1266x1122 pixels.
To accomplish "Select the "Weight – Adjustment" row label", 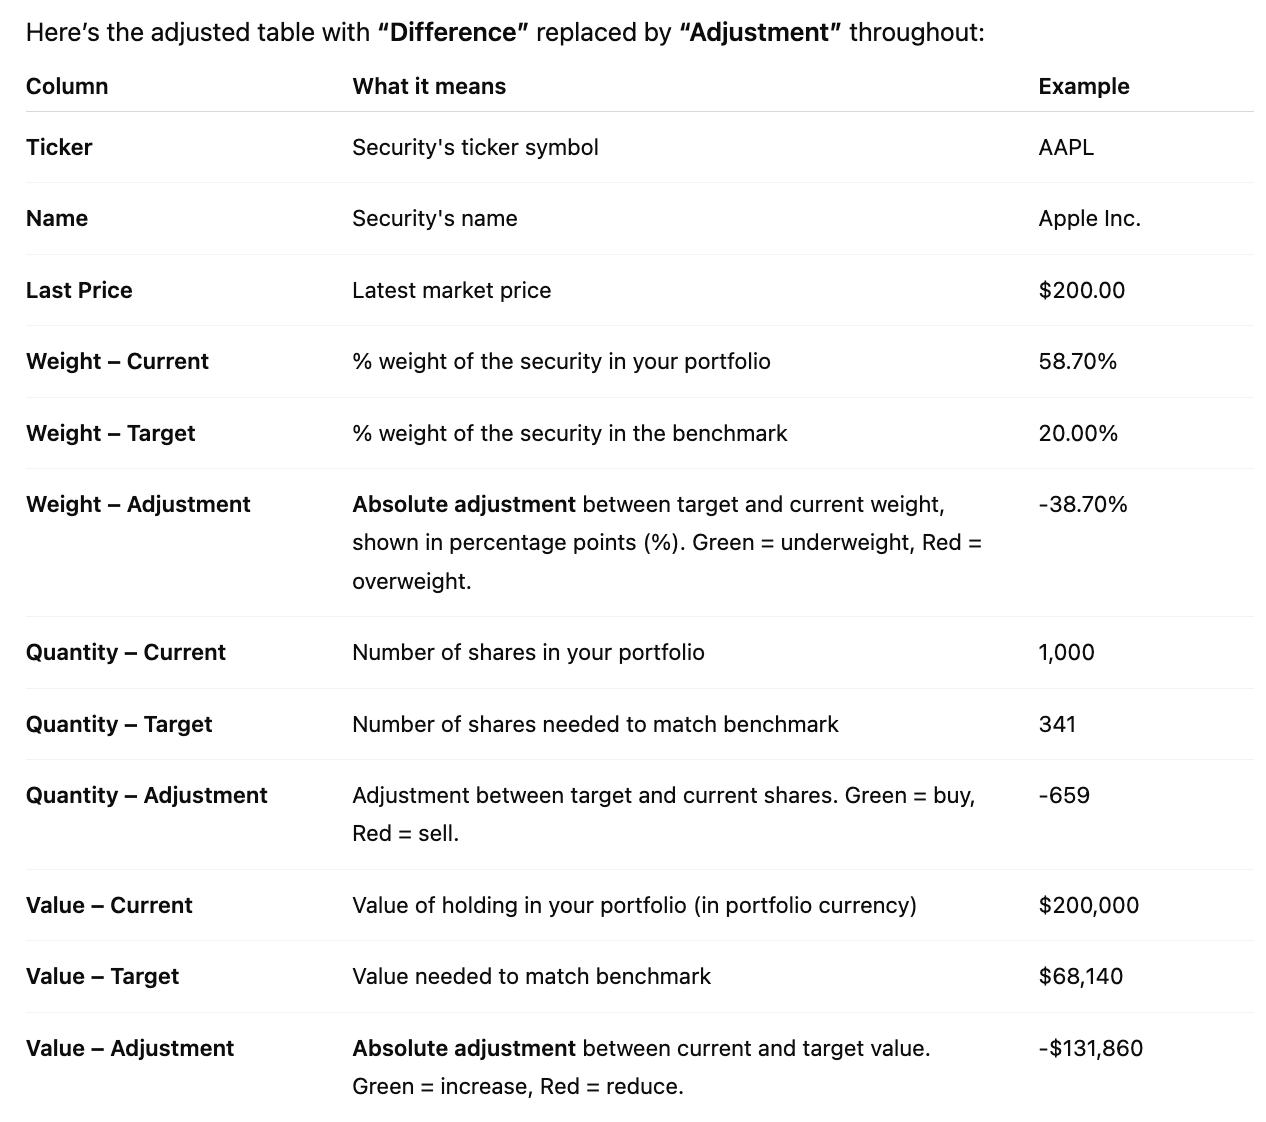I will pyautogui.click(x=138, y=504).
